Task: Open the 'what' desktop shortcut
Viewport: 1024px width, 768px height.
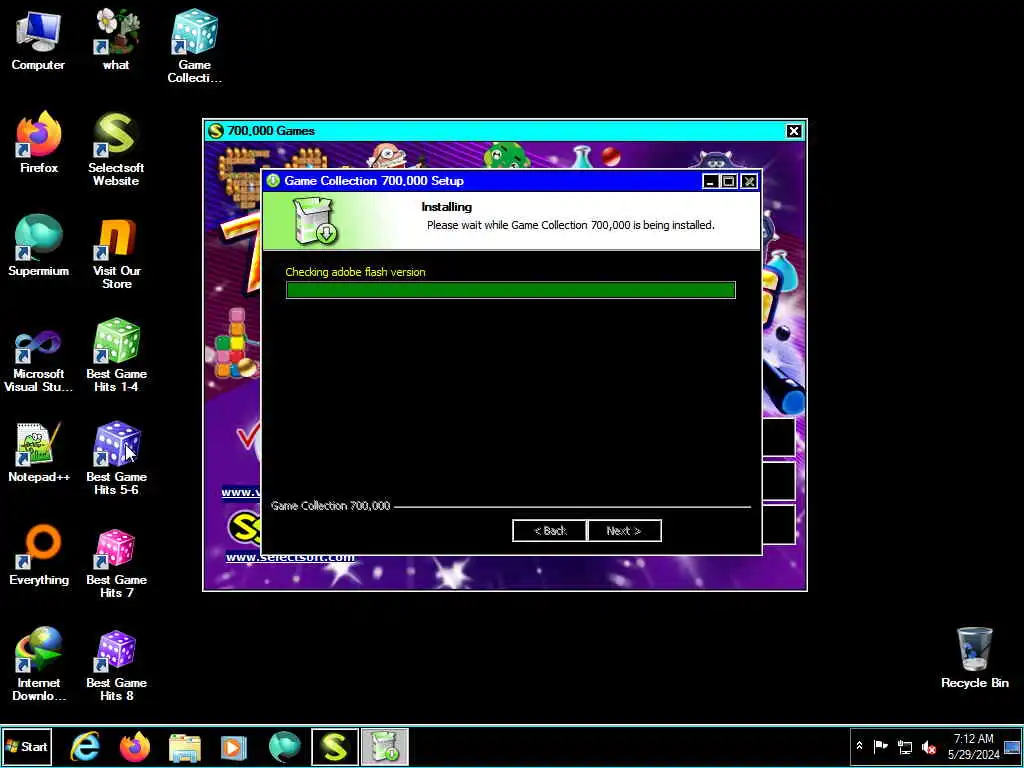Action: (116, 40)
